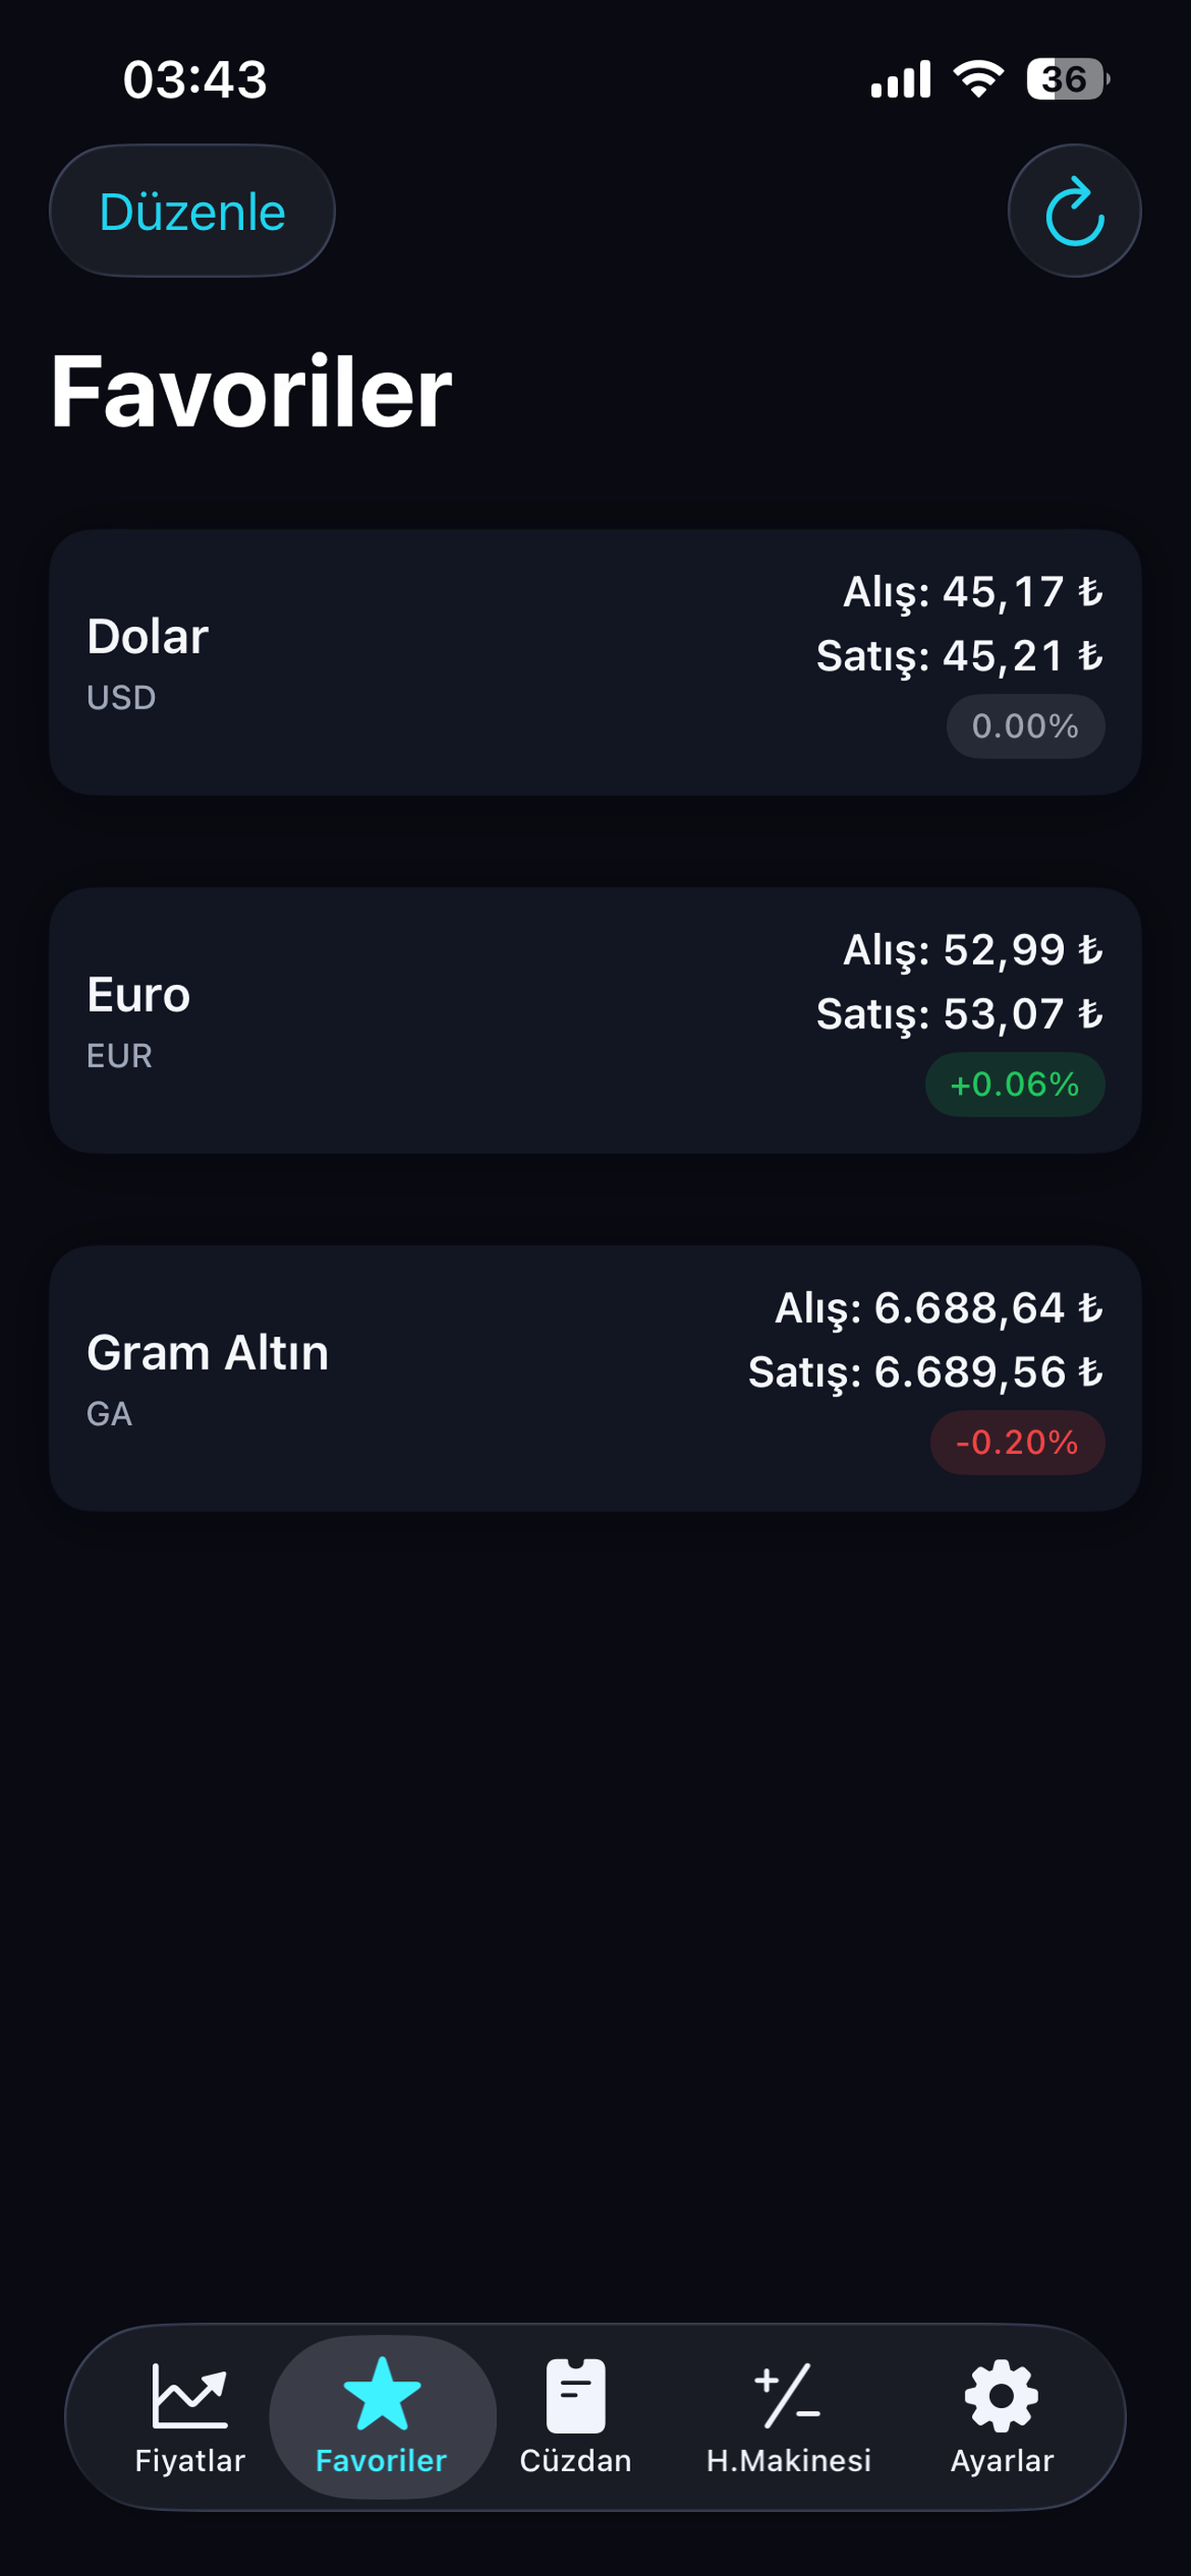
Task: Select the Fiyatlar tab label
Action: (190, 2460)
